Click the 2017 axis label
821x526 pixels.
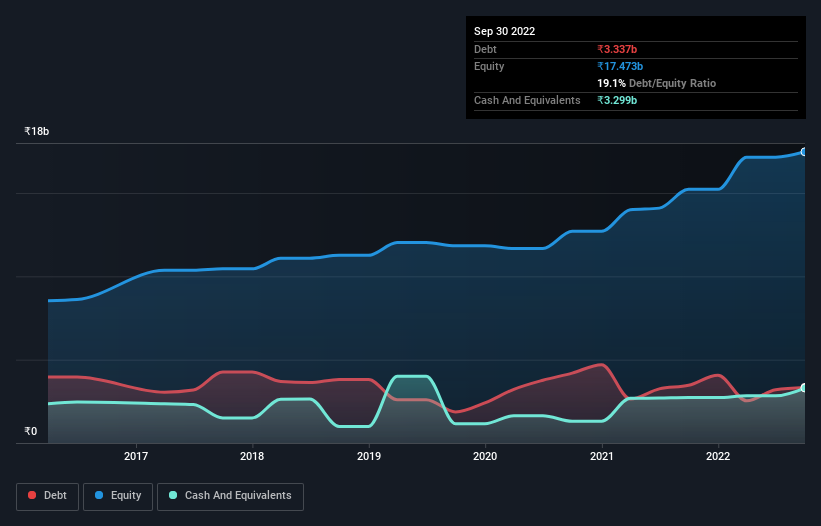(x=136, y=456)
